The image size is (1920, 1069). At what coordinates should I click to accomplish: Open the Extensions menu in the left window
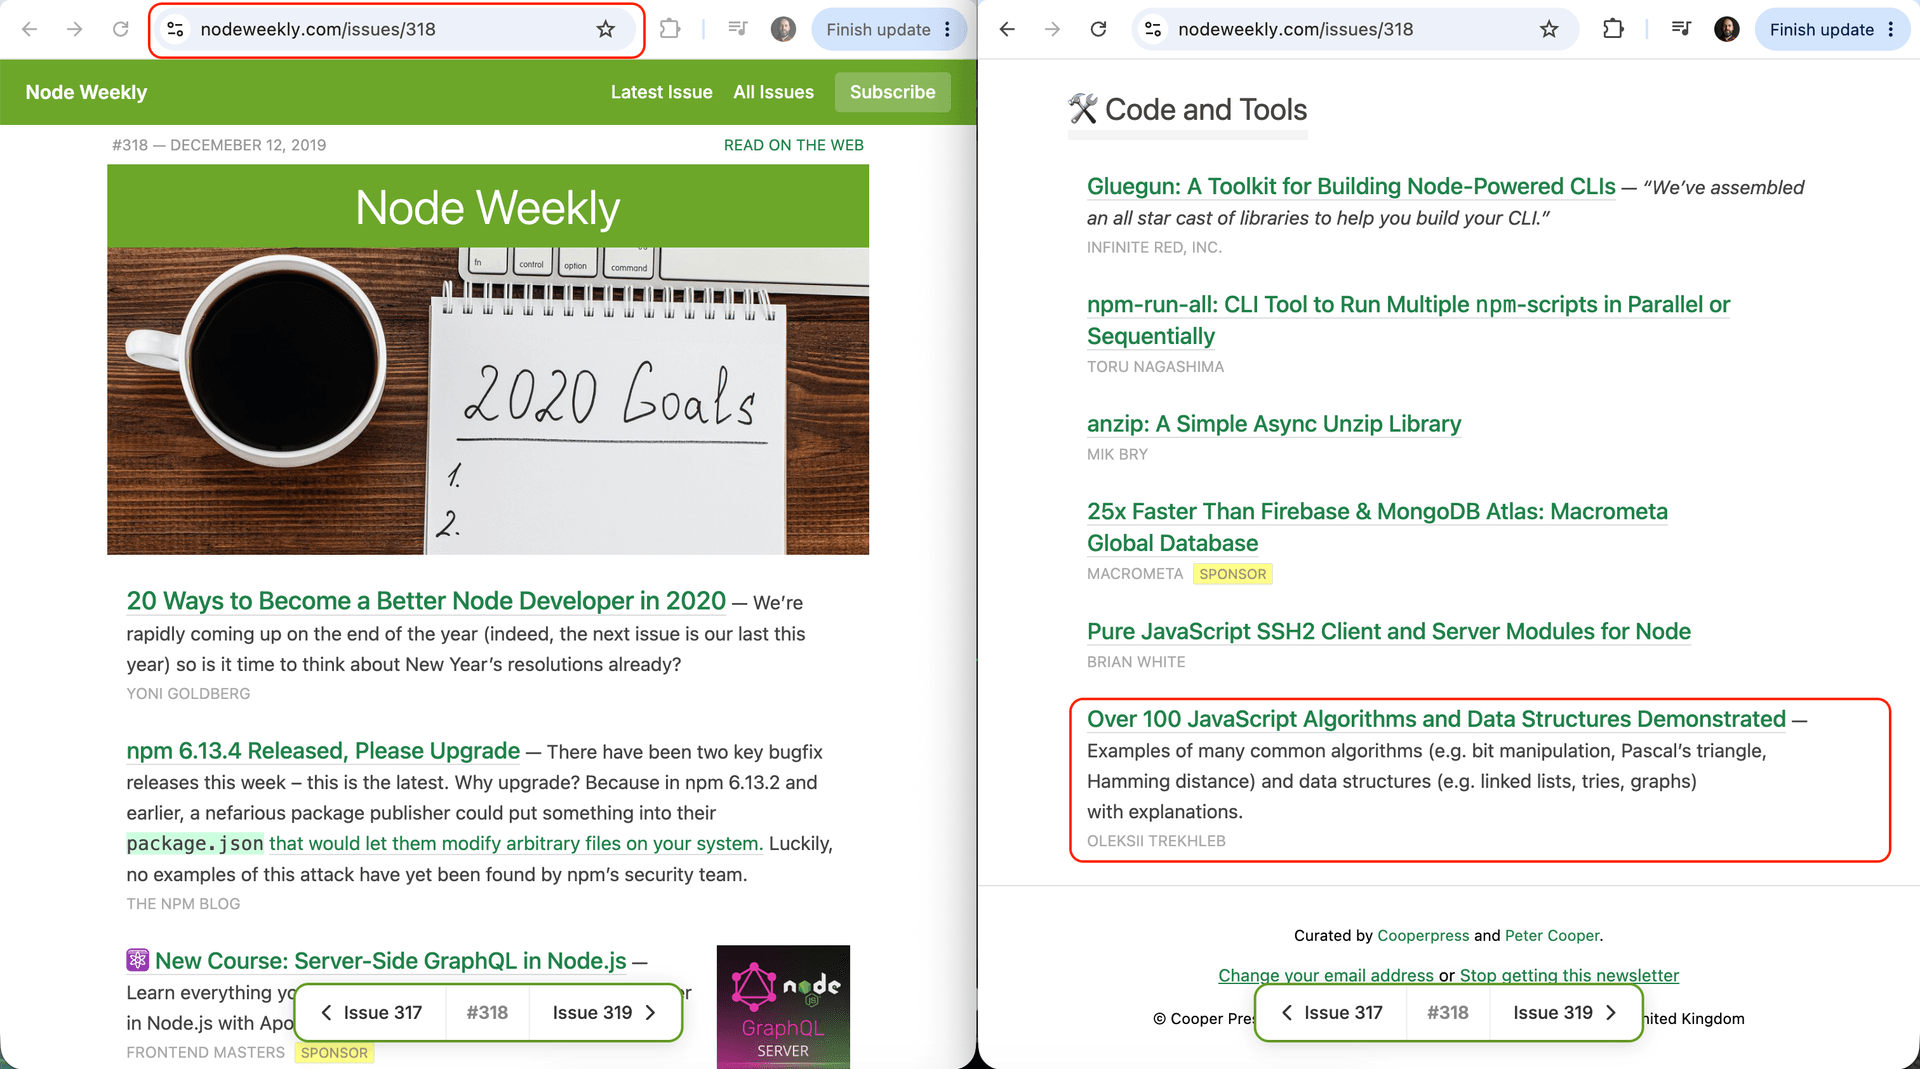[670, 29]
